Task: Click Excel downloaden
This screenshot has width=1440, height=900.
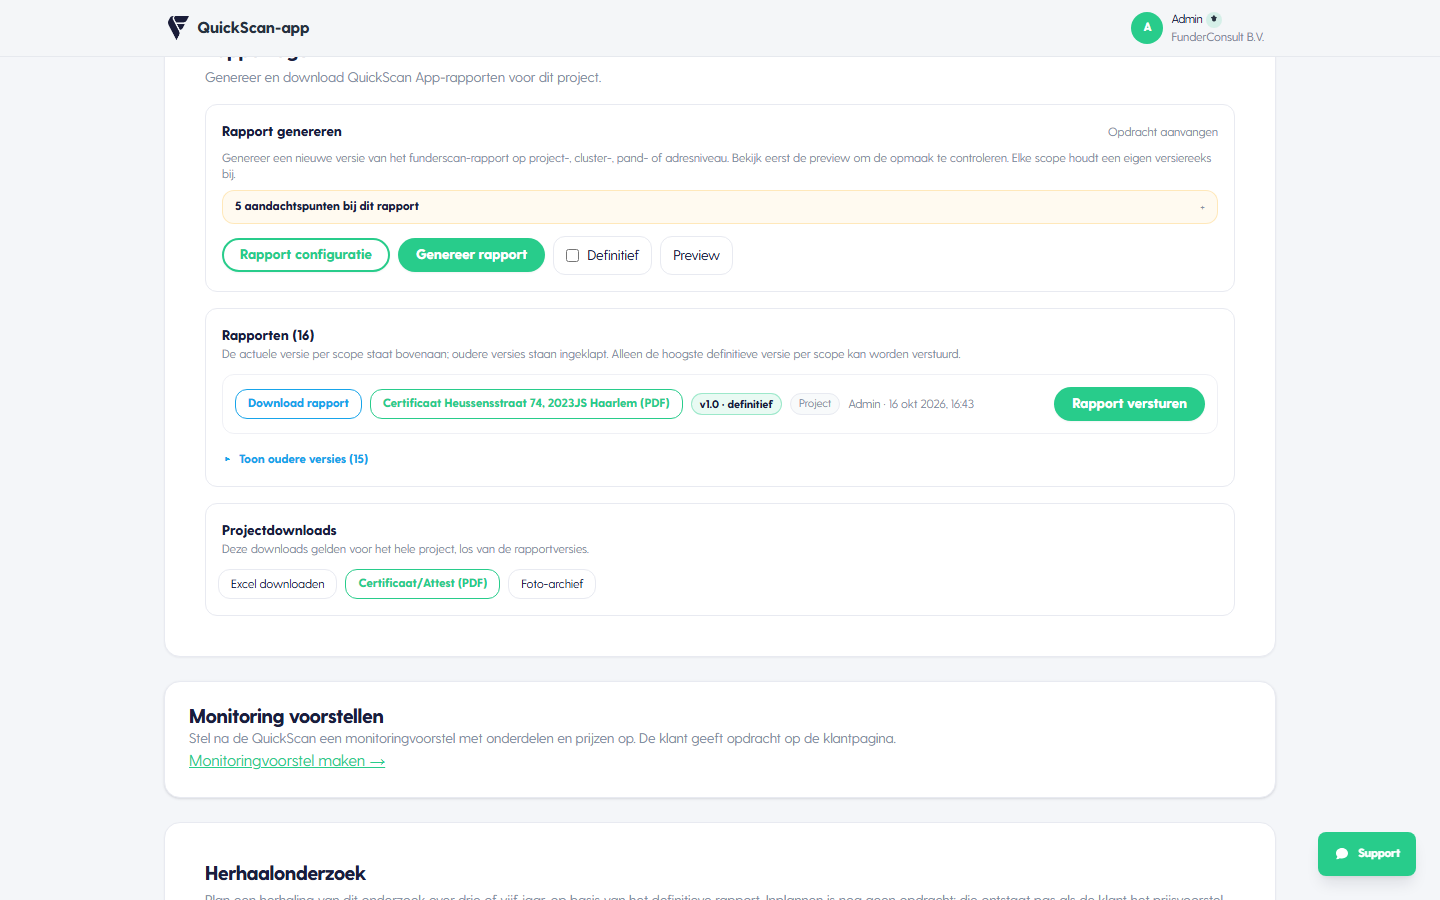Action: click(x=278, y=584)
